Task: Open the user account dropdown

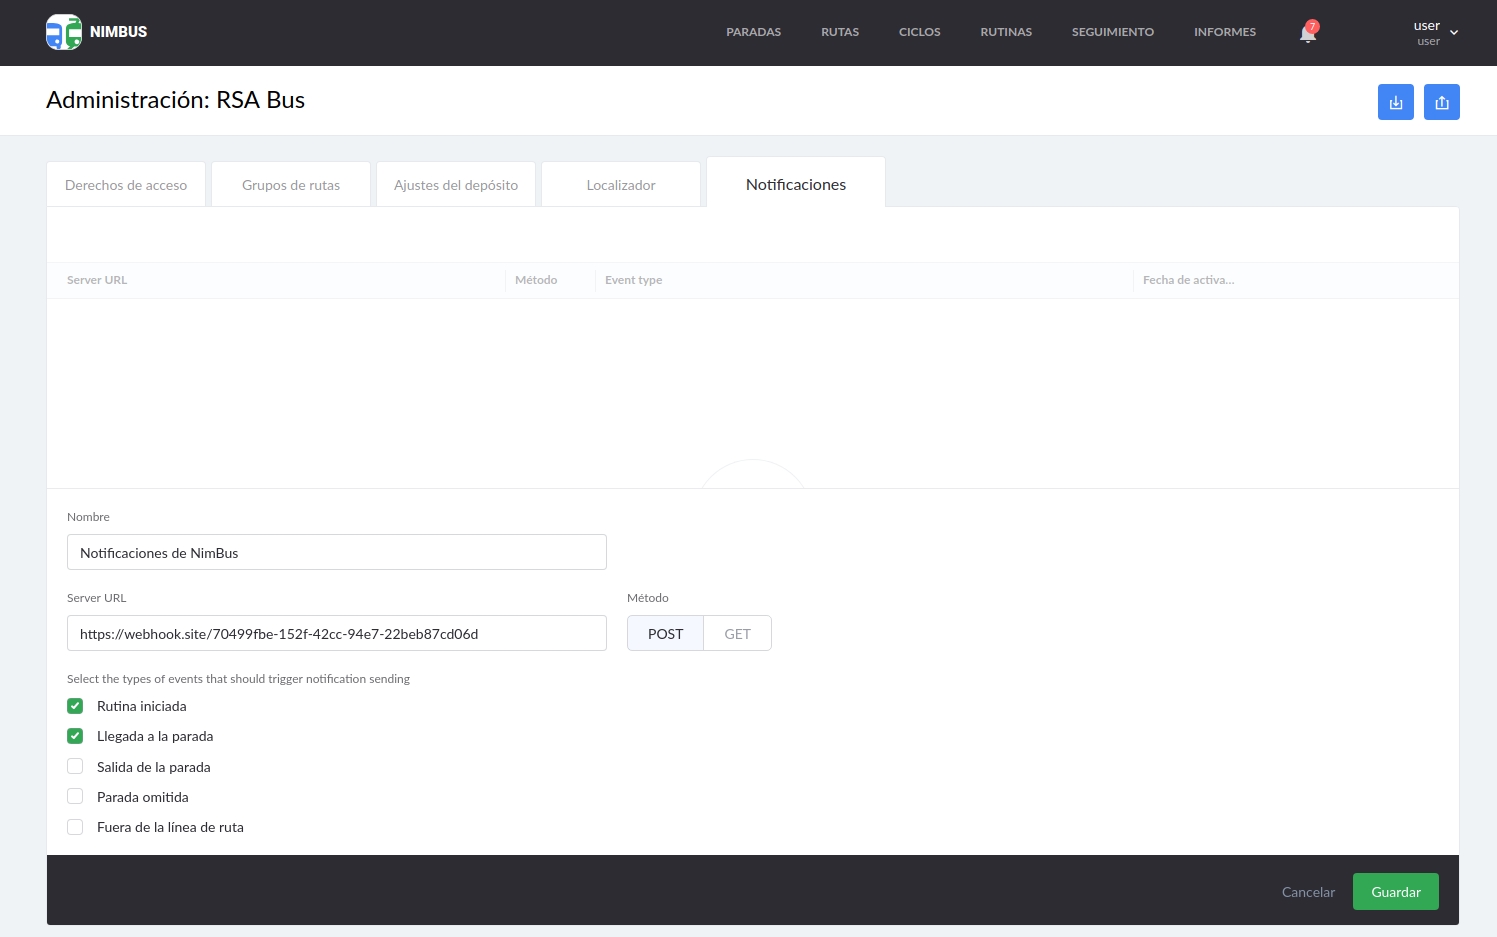Action: (x=1434, y=32)
